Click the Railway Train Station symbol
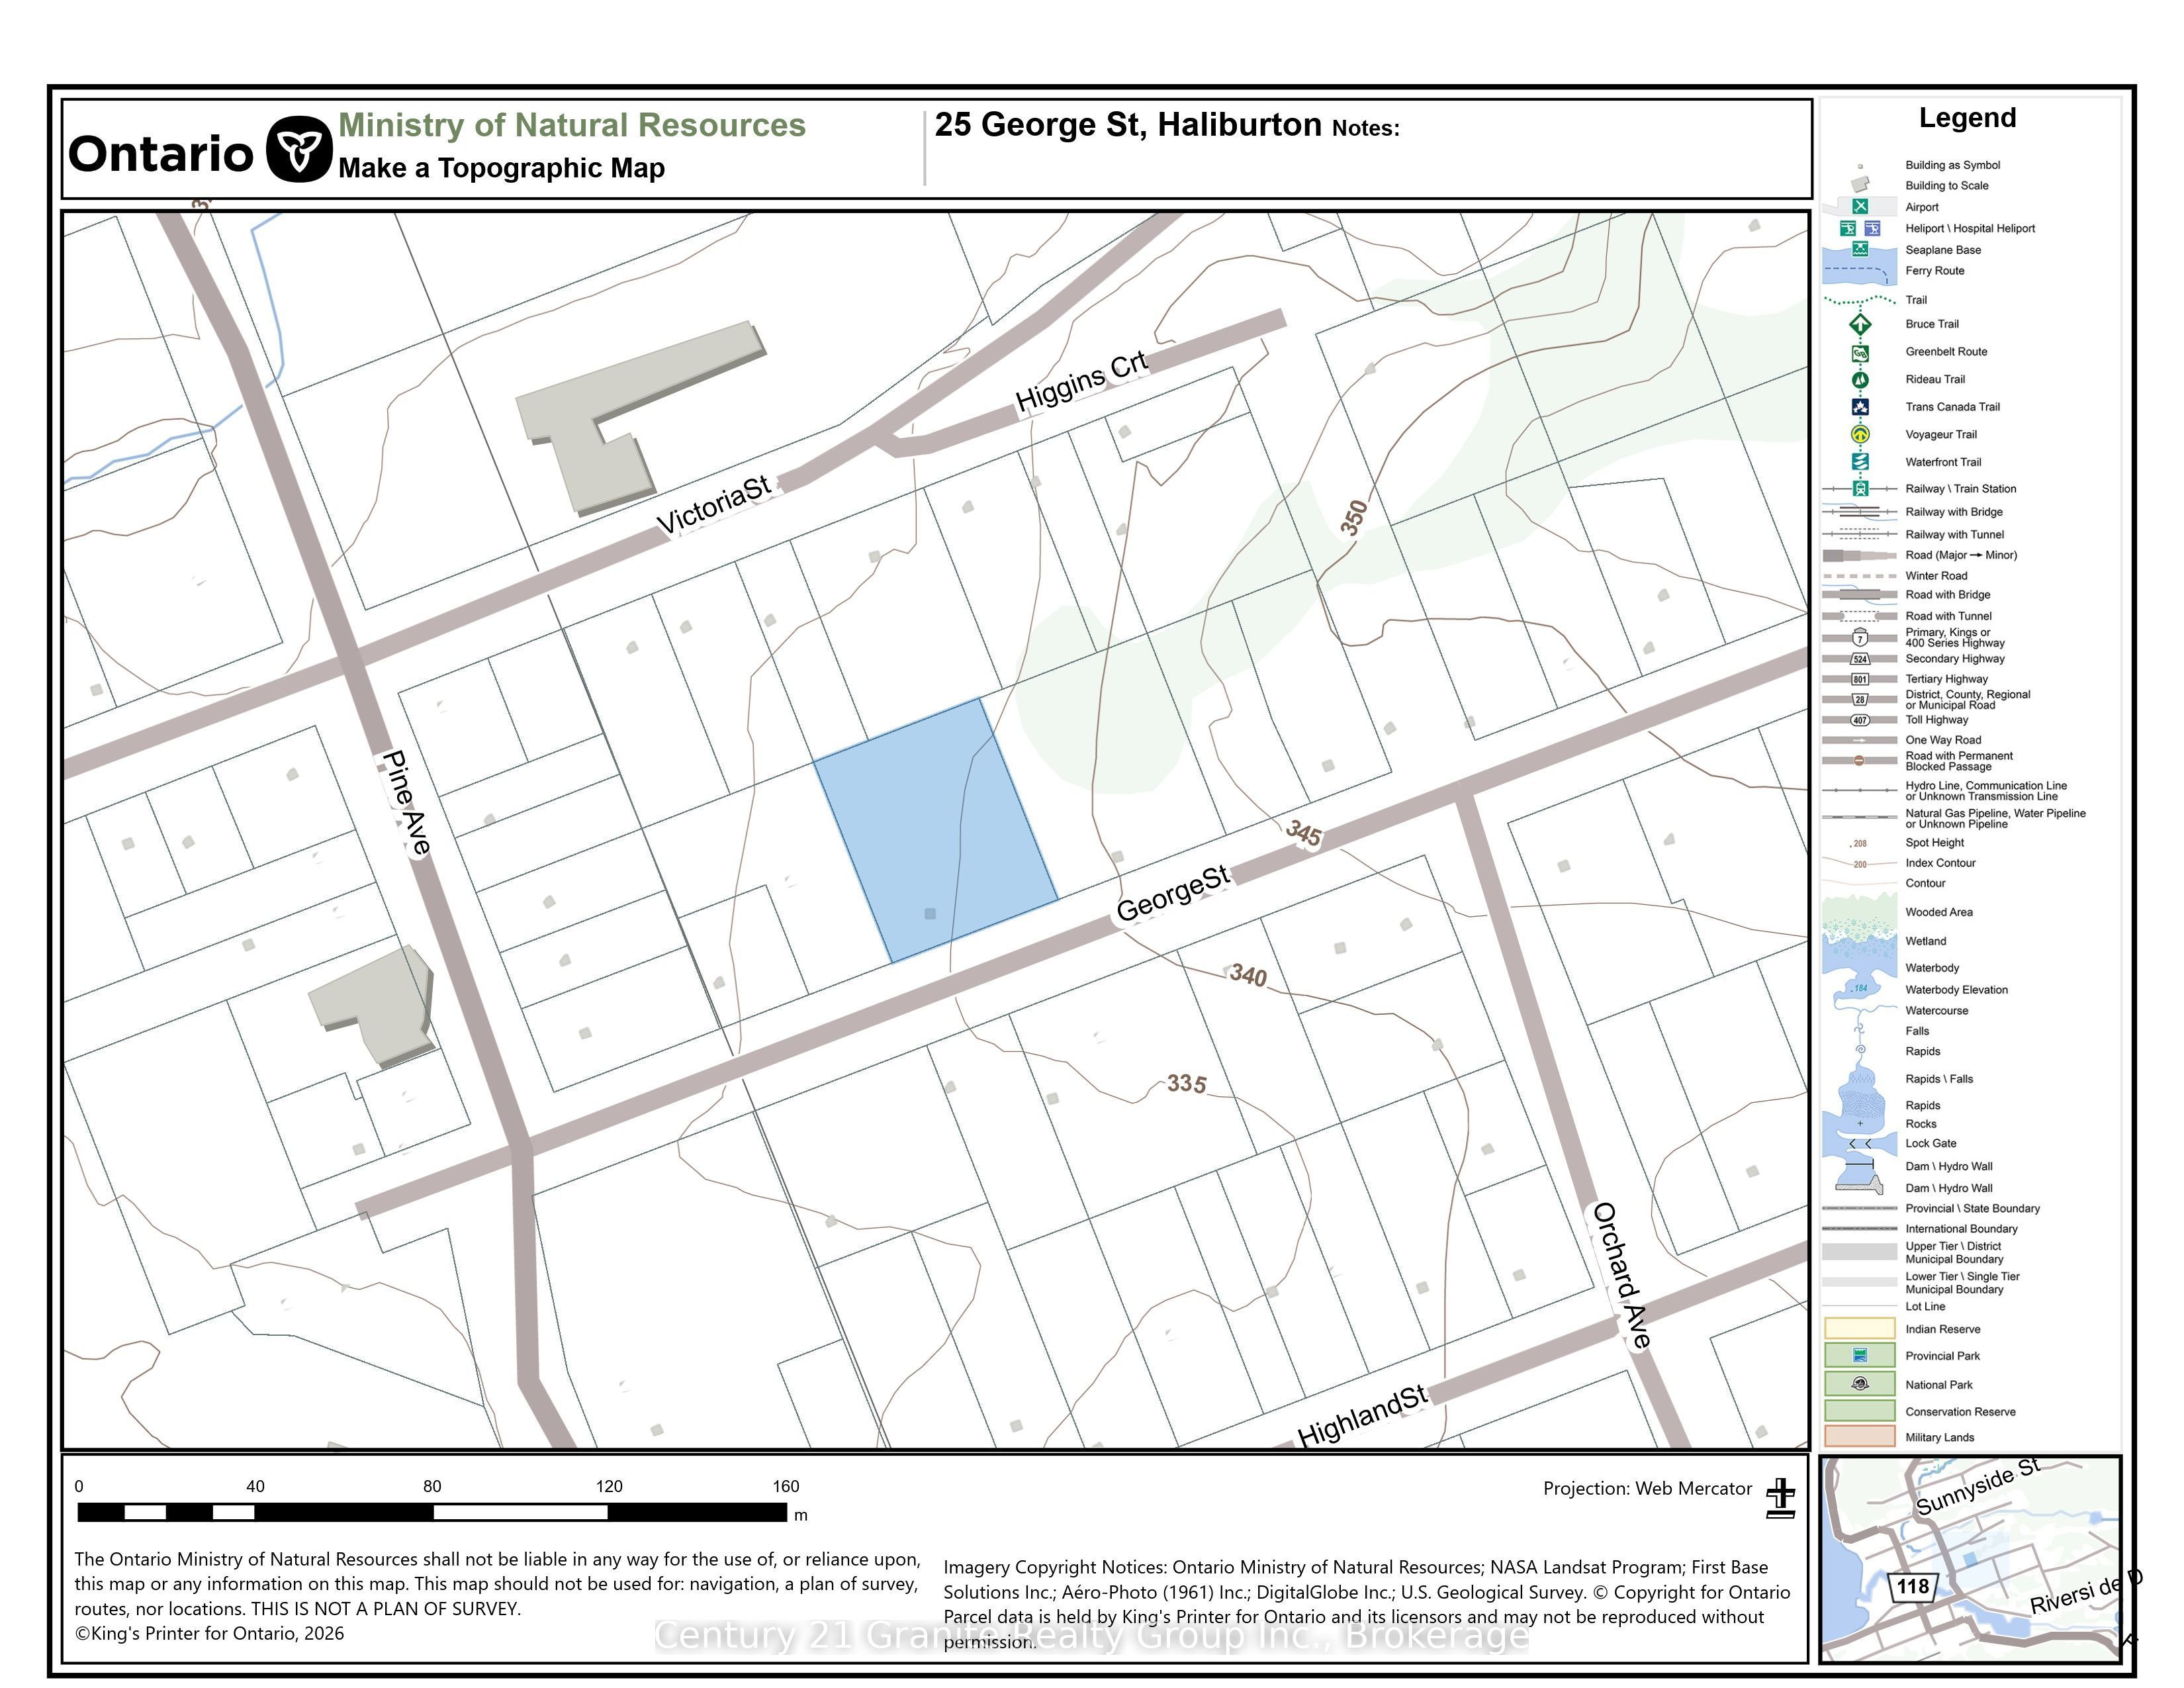The image size is (2184, 1688). click(1860, 489)
